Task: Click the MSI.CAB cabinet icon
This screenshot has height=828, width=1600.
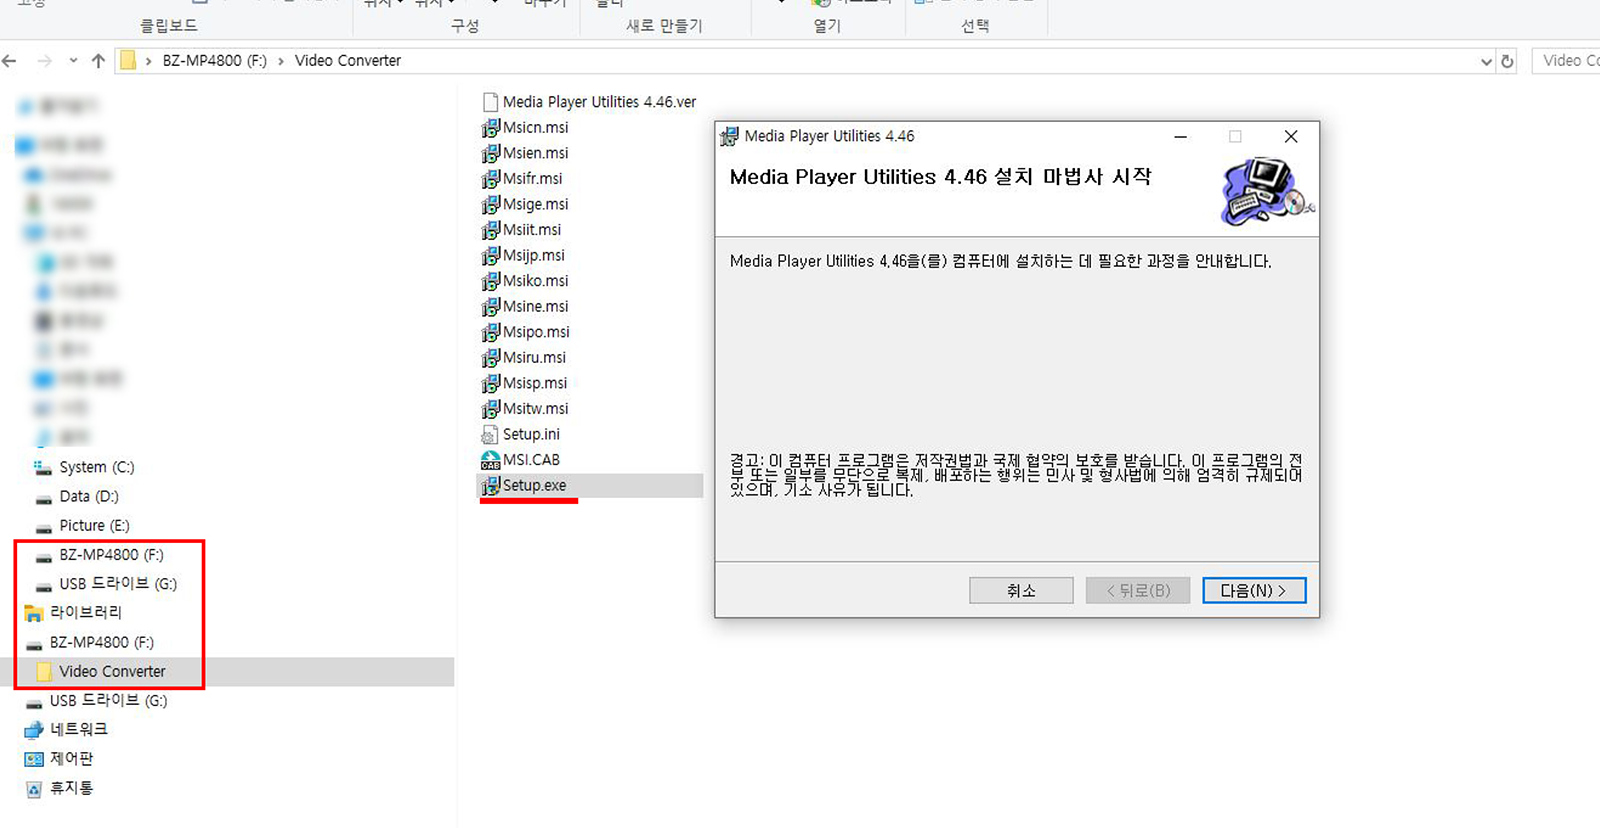Action: [490, 460]
